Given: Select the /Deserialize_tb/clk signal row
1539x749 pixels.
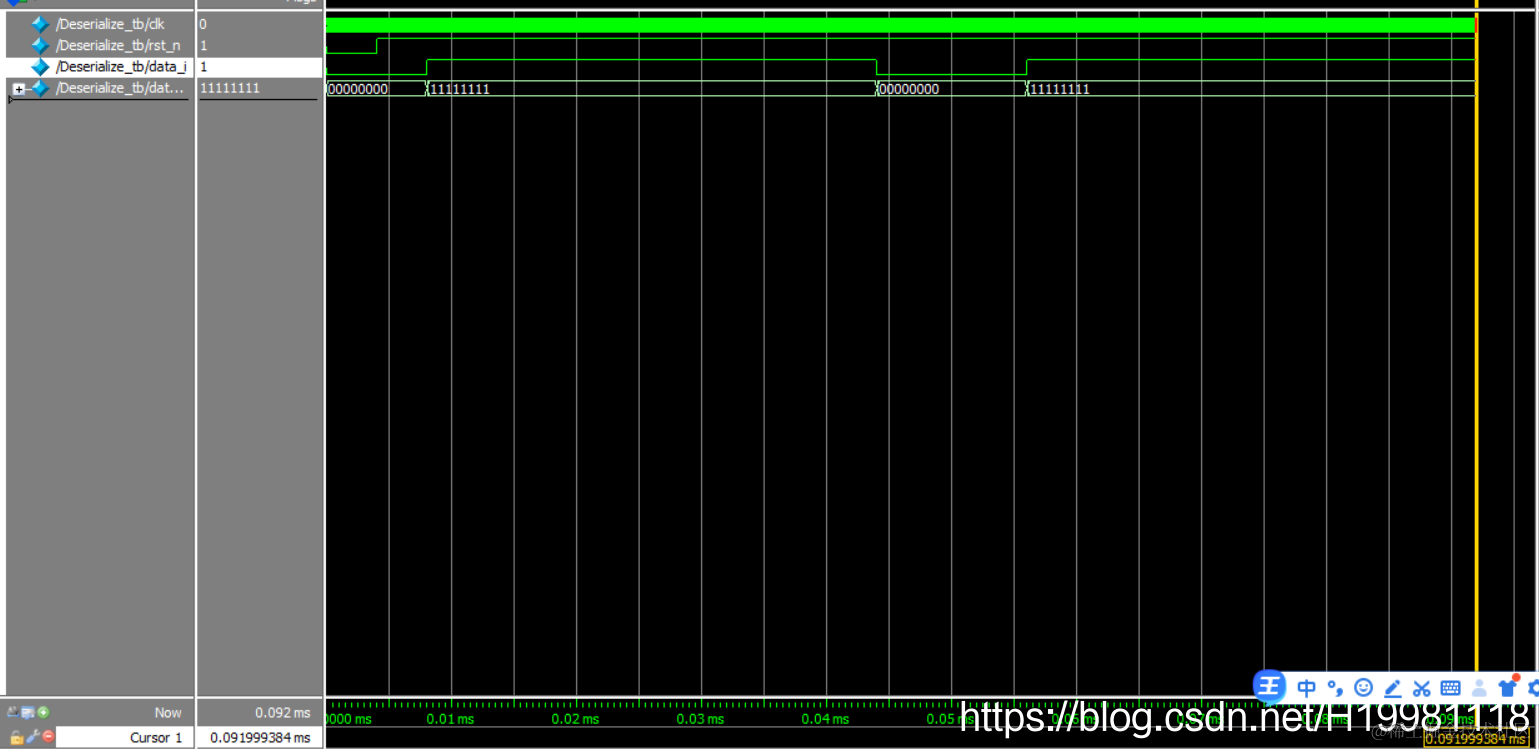Looking at the screenshot, I should click(x=98, y=23).
